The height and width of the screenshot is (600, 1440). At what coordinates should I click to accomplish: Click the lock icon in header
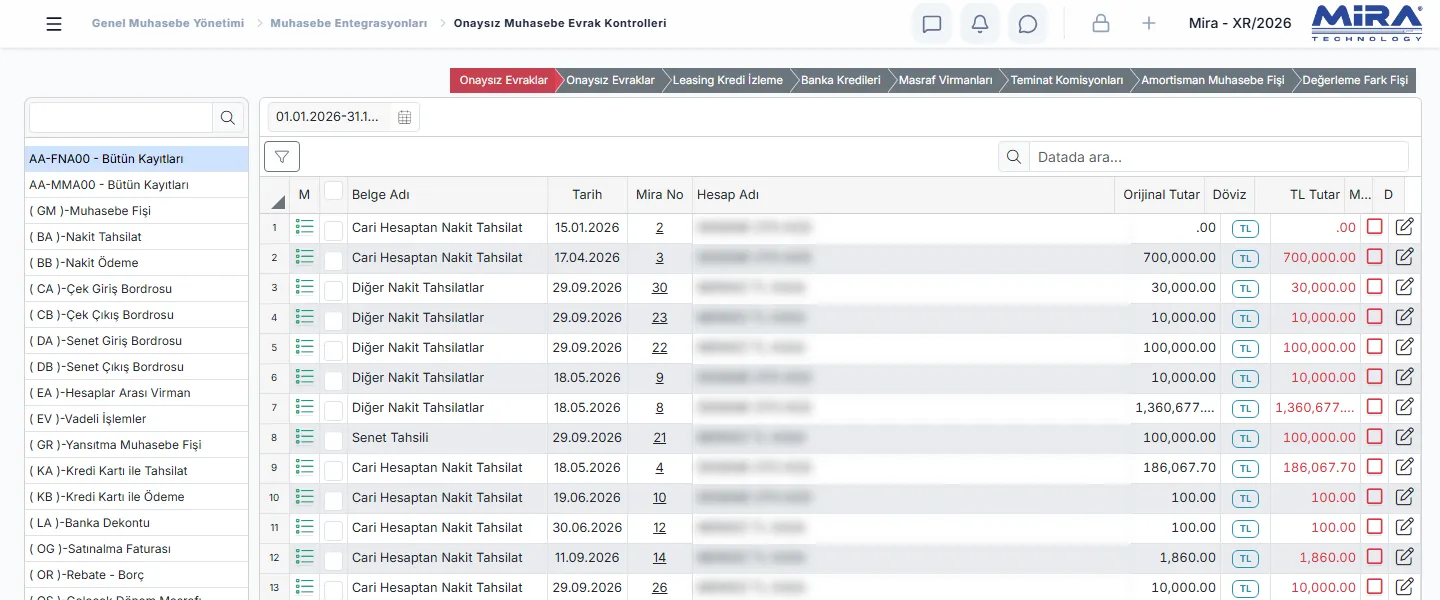point(1101,24)
